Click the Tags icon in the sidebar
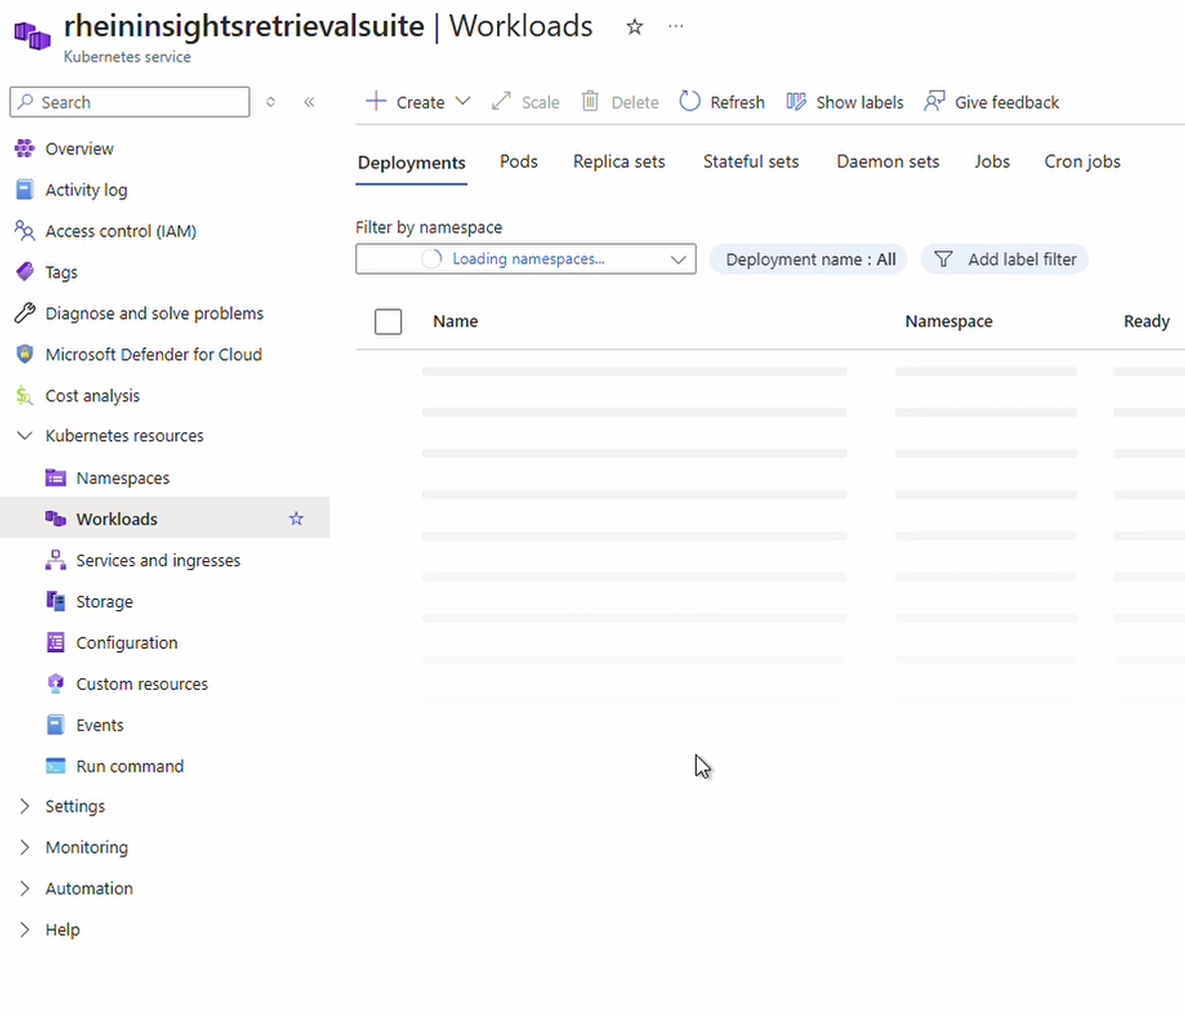 pos(25,272)
